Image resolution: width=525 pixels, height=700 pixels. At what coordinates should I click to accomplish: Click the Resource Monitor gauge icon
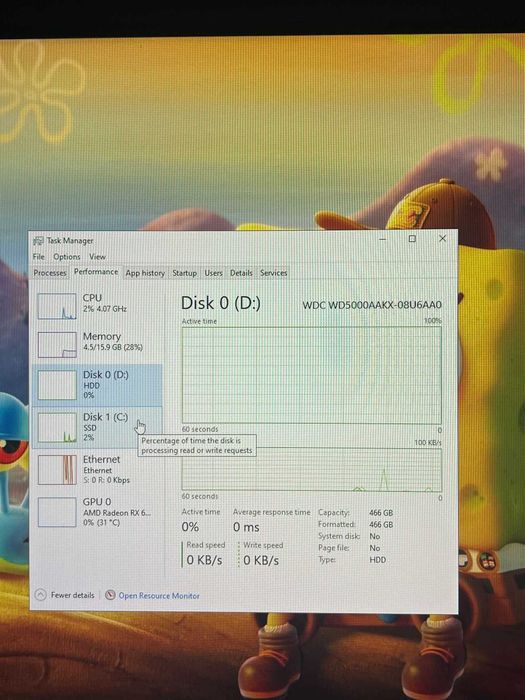pos(110,595)
